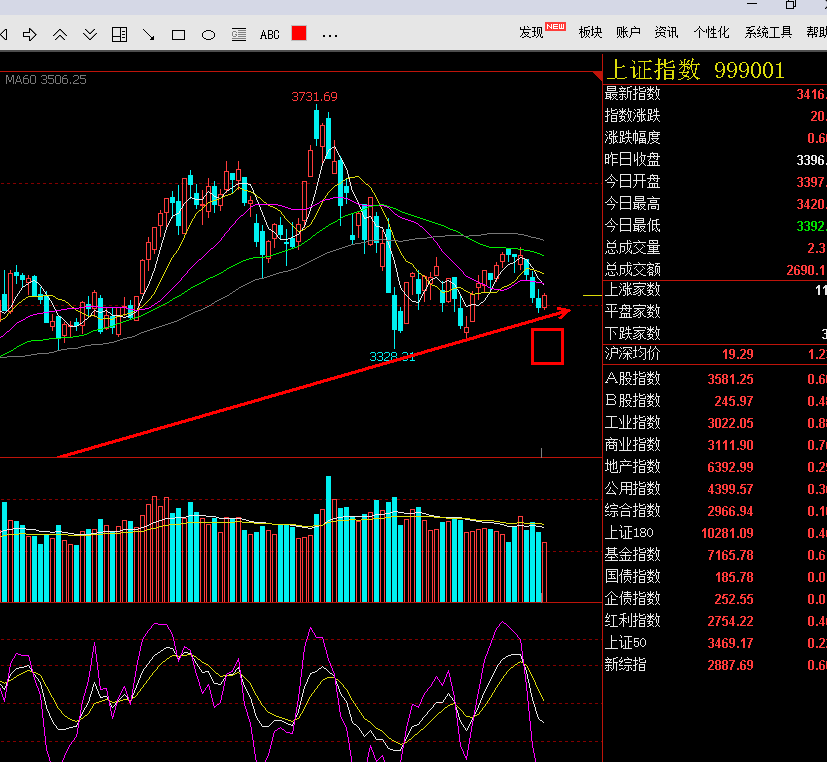Select the 公用指数 row
This screenshot has height=762, width=827.
(715, 489)
